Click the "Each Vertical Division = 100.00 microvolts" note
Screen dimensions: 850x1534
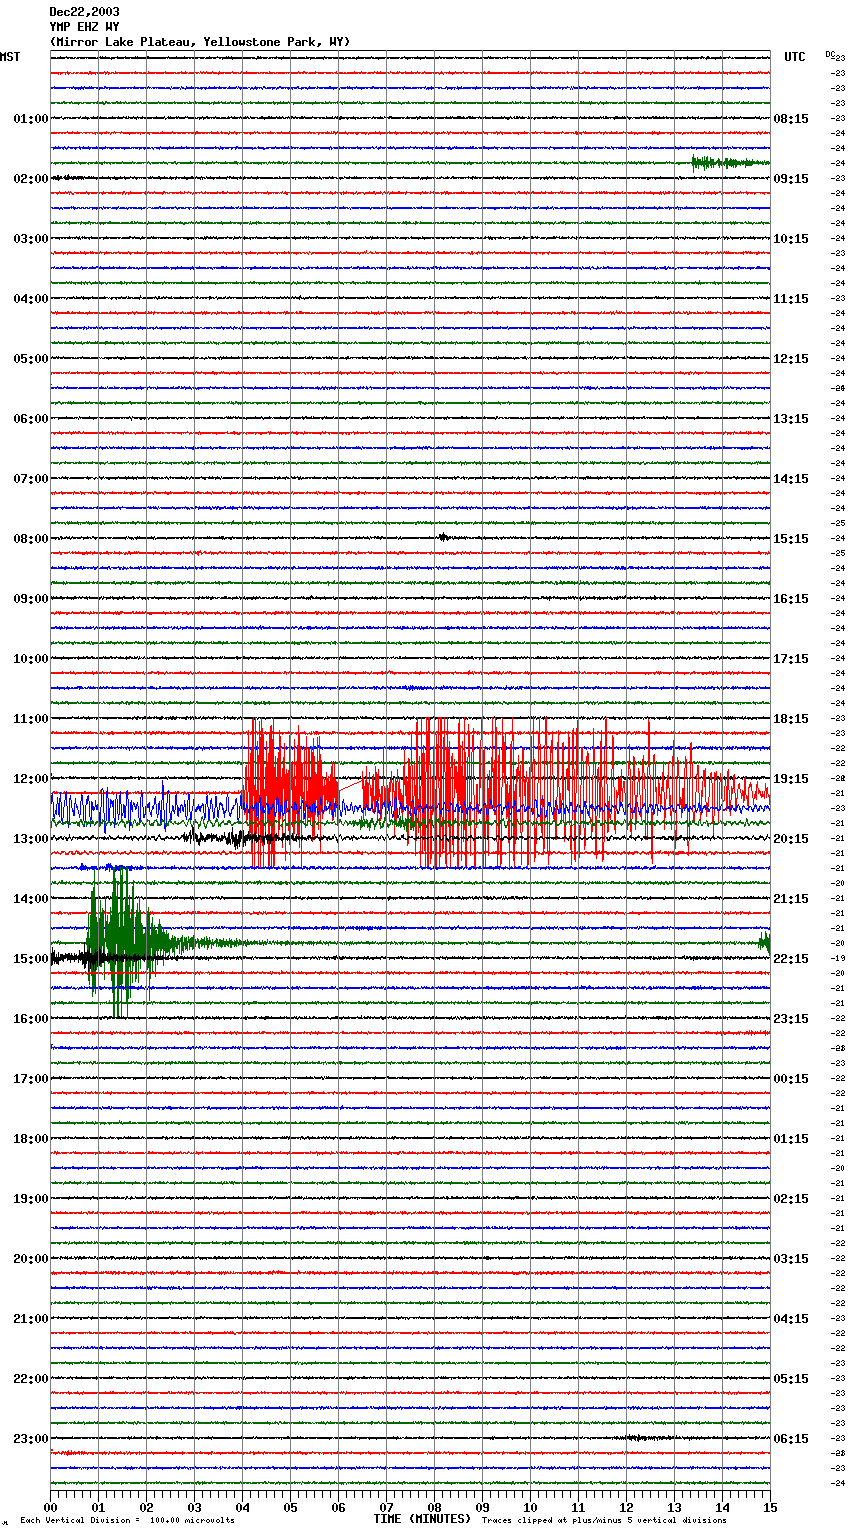pos(127,1520)
